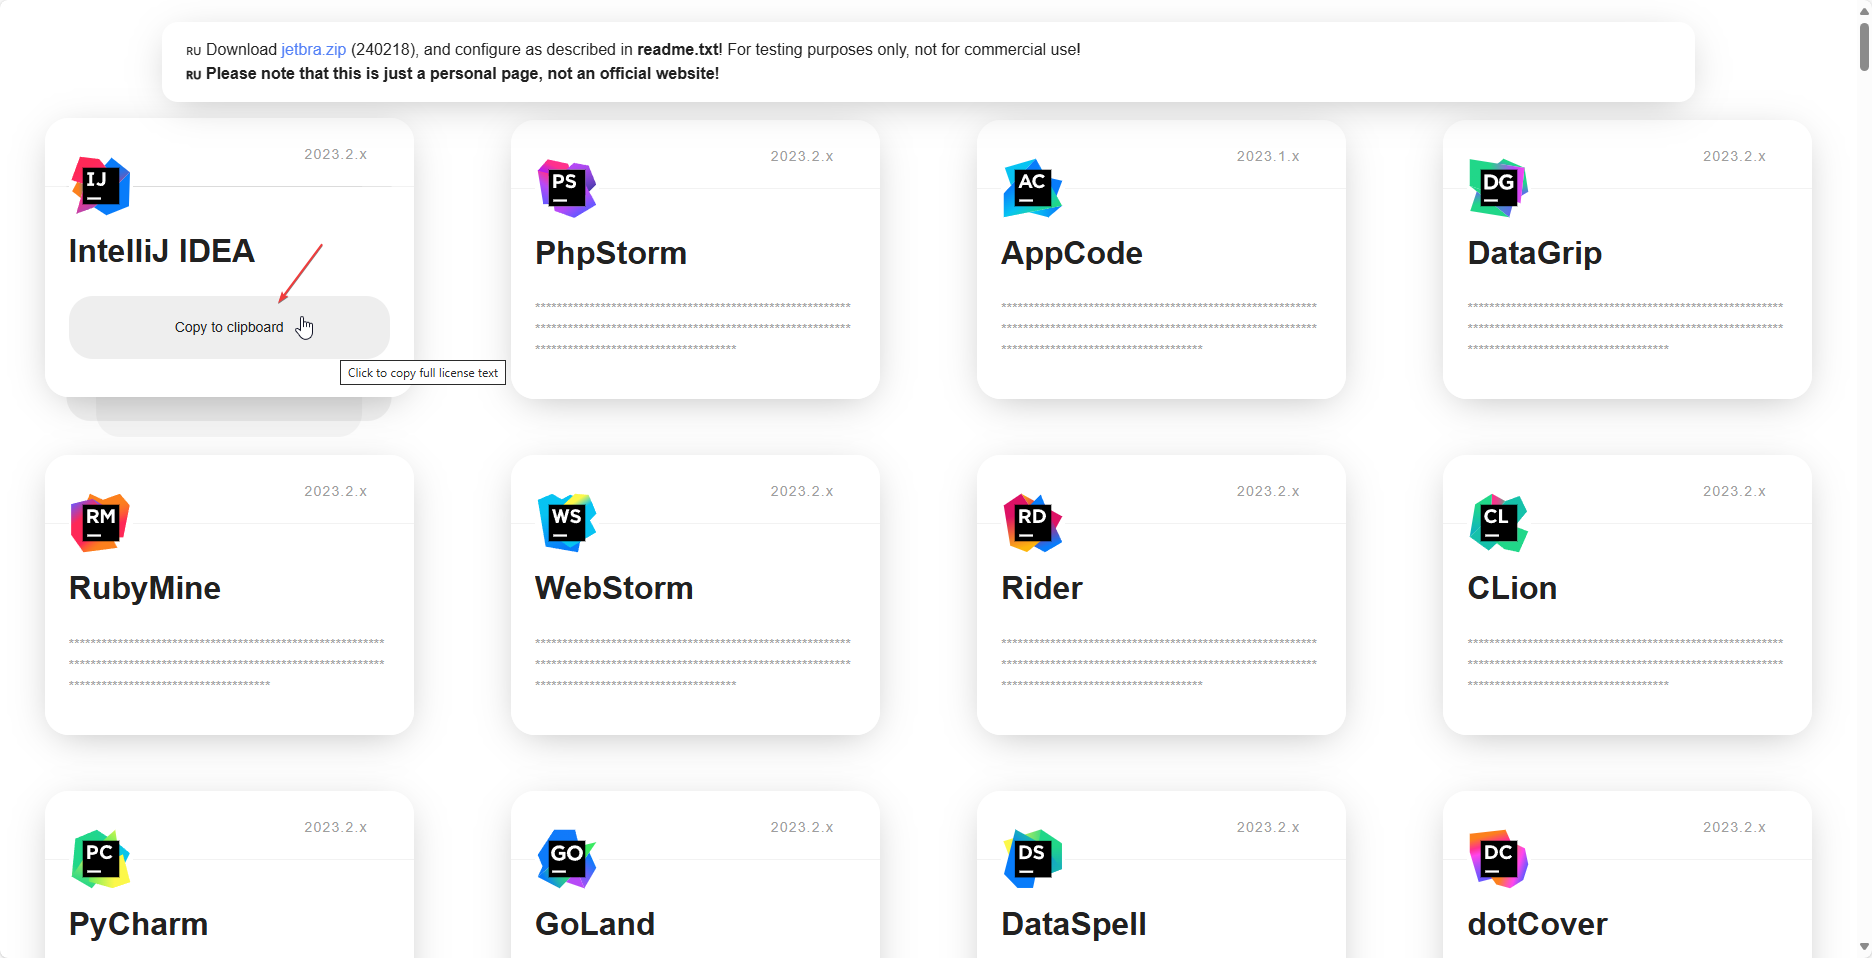The width and height of the screenshot is (1872, 958).
Task: Click the 2023.2.x version on IntelliJ IDEA card
Action: (x=336, y=154)
